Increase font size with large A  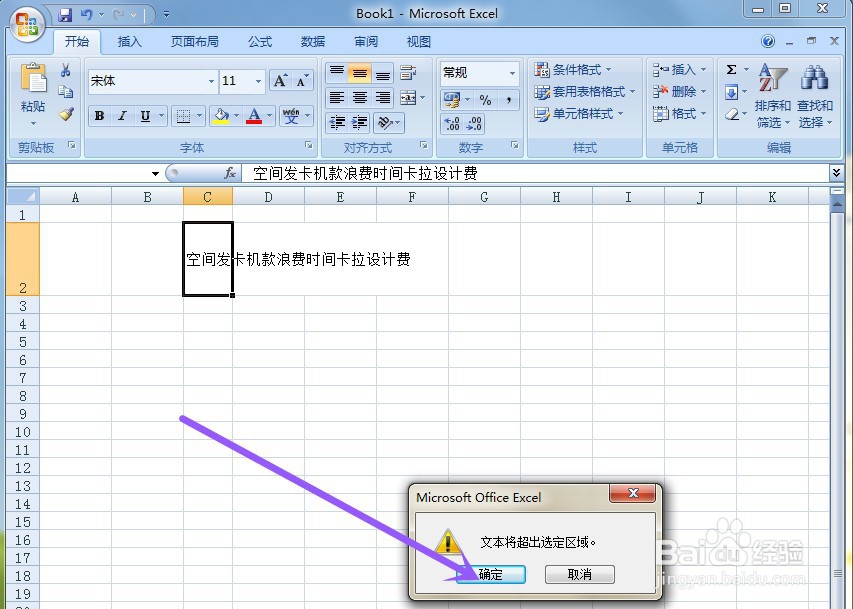pos(280,81)
